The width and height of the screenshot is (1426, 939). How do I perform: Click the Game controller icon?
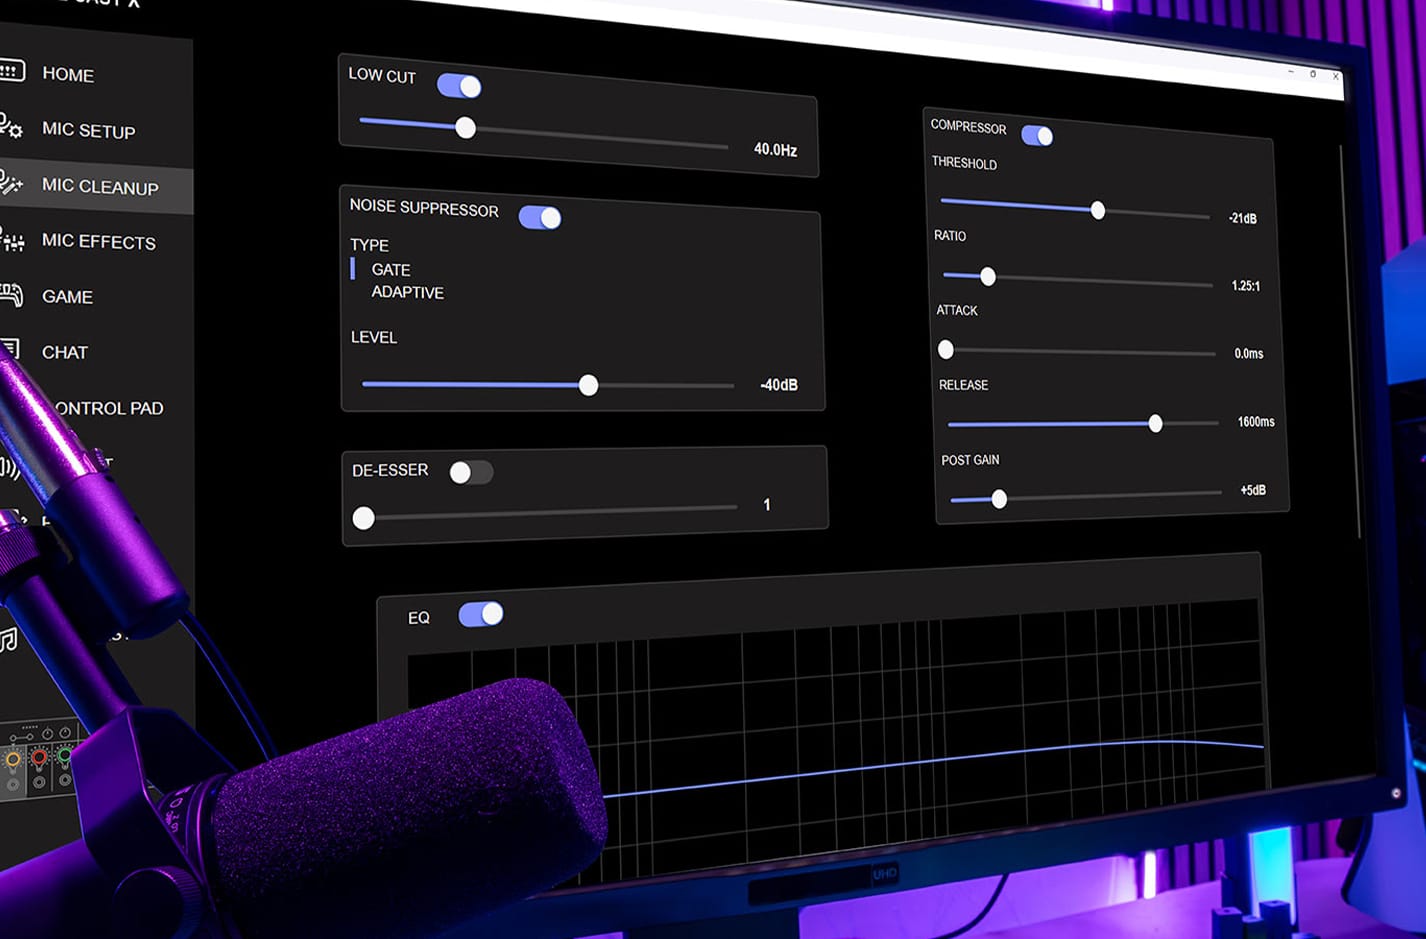click(x=11, y=294)
